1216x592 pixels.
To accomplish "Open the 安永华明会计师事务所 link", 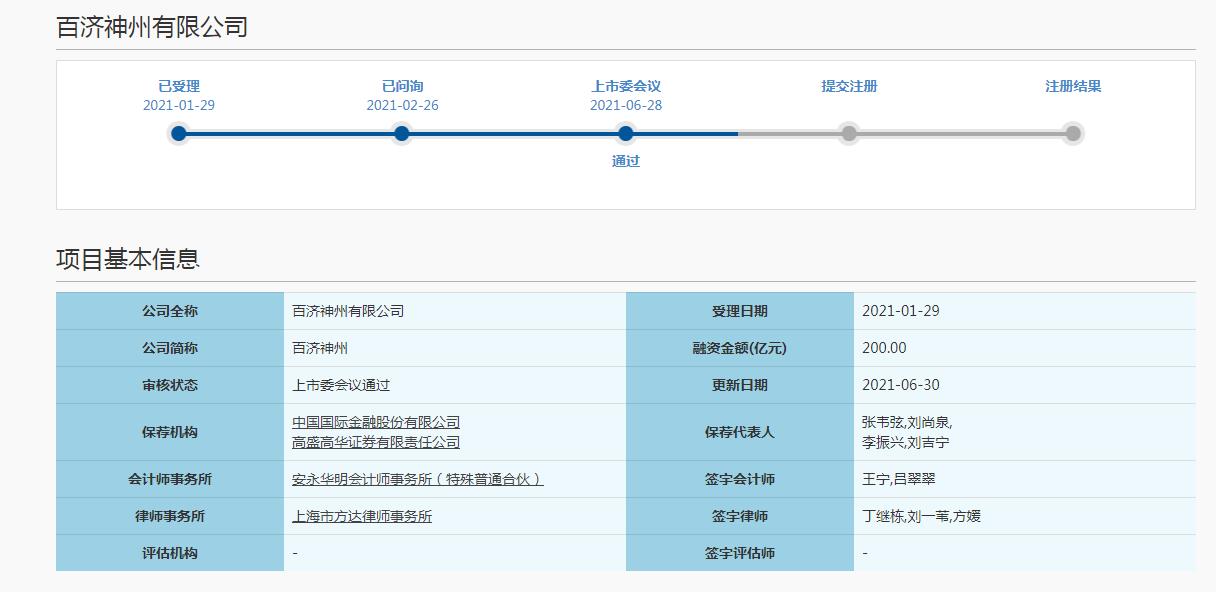I will point(418,480).
